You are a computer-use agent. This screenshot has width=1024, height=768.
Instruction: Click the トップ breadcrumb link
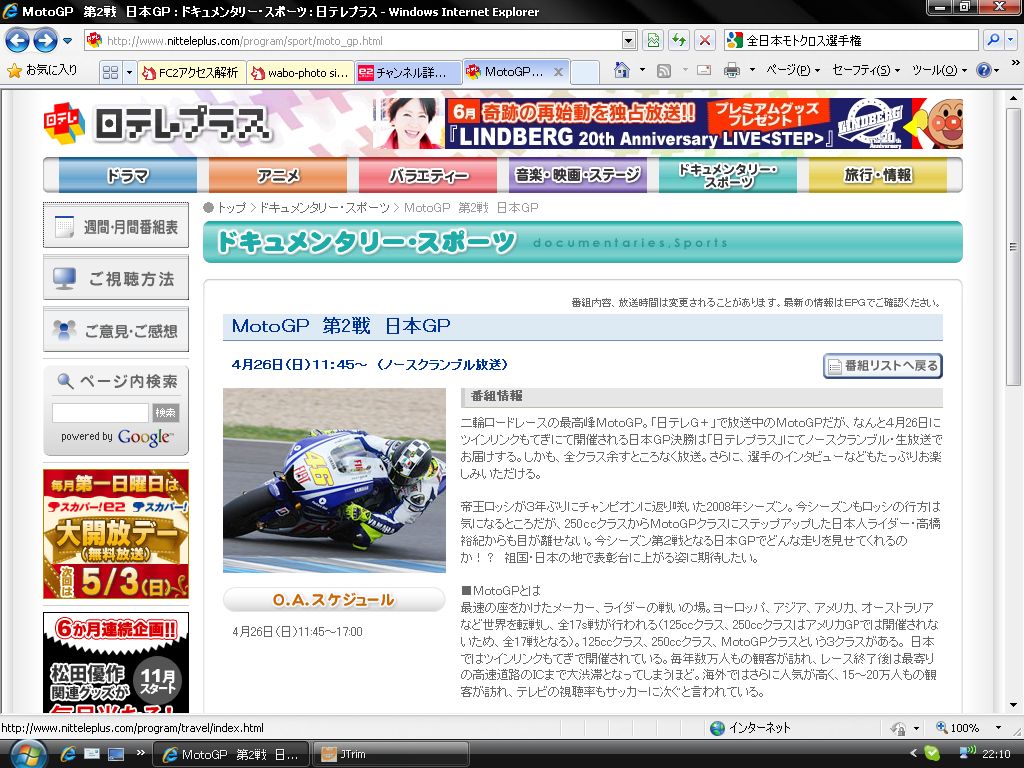(x=231, y=208)
